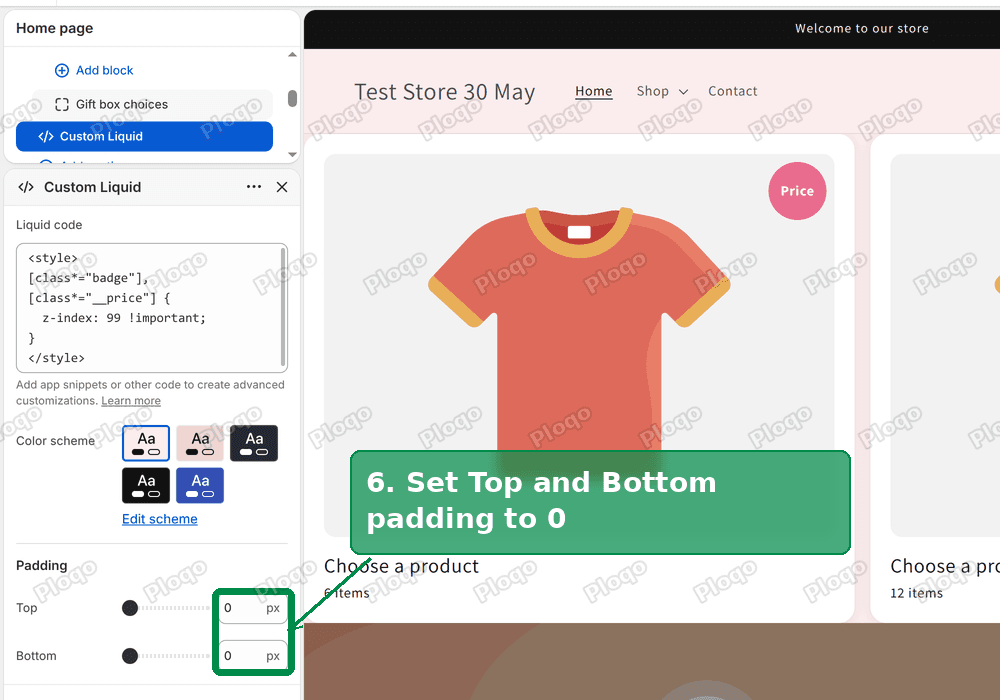The width and height of the screenshot is (1000, 700).
Task: Click the 12 items count text
Action: point(916,593)
